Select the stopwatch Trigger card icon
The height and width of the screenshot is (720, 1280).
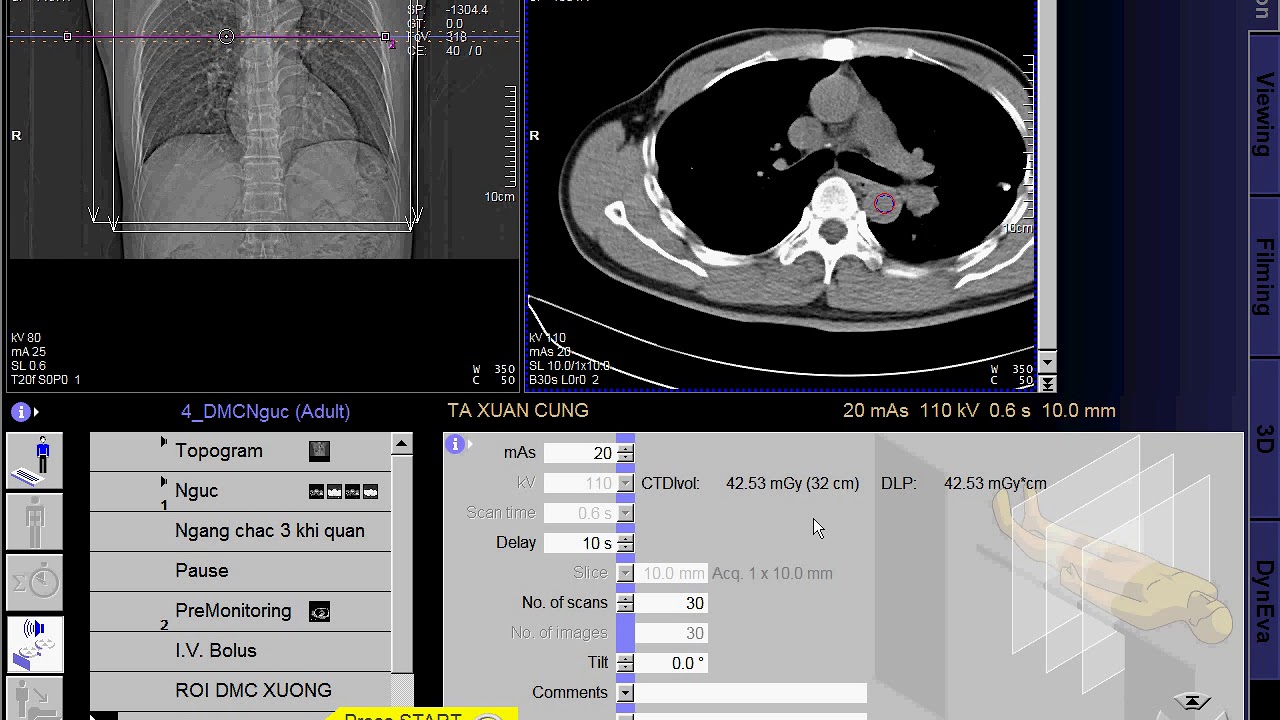pos(35,582)
